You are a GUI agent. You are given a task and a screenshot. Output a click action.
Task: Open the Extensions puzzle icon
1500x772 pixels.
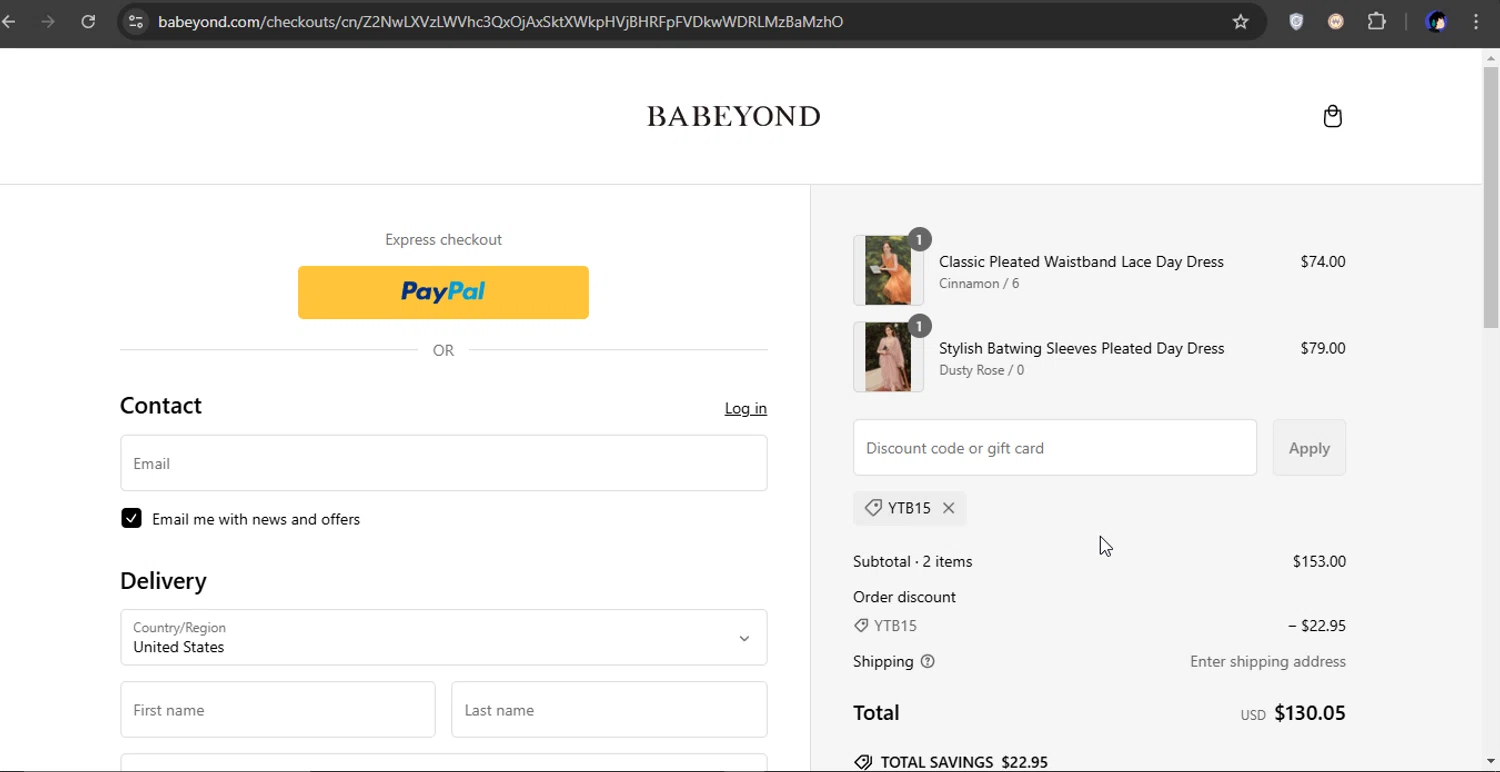(x=1376, y=21)
